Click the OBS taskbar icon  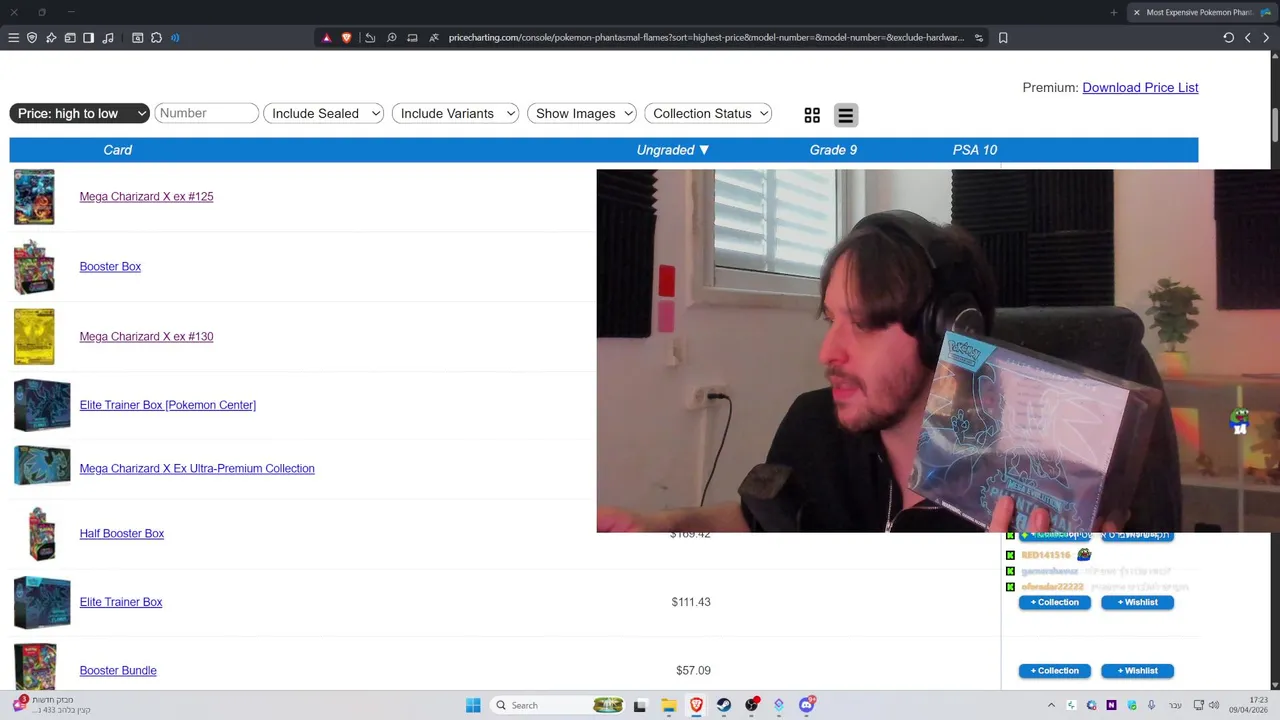pos(751,705)
